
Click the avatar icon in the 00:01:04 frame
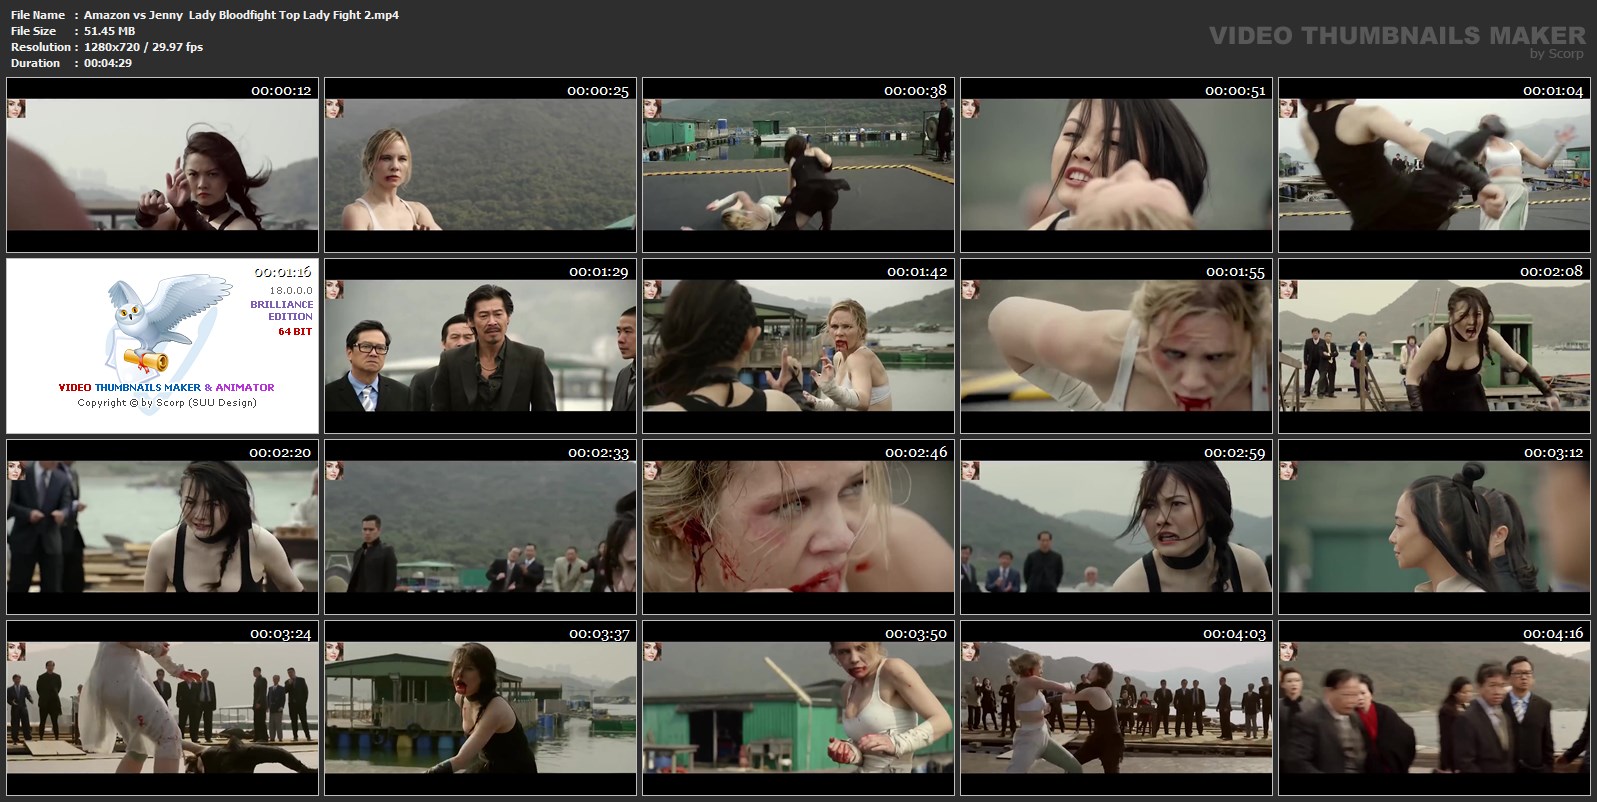point(1288,108)
